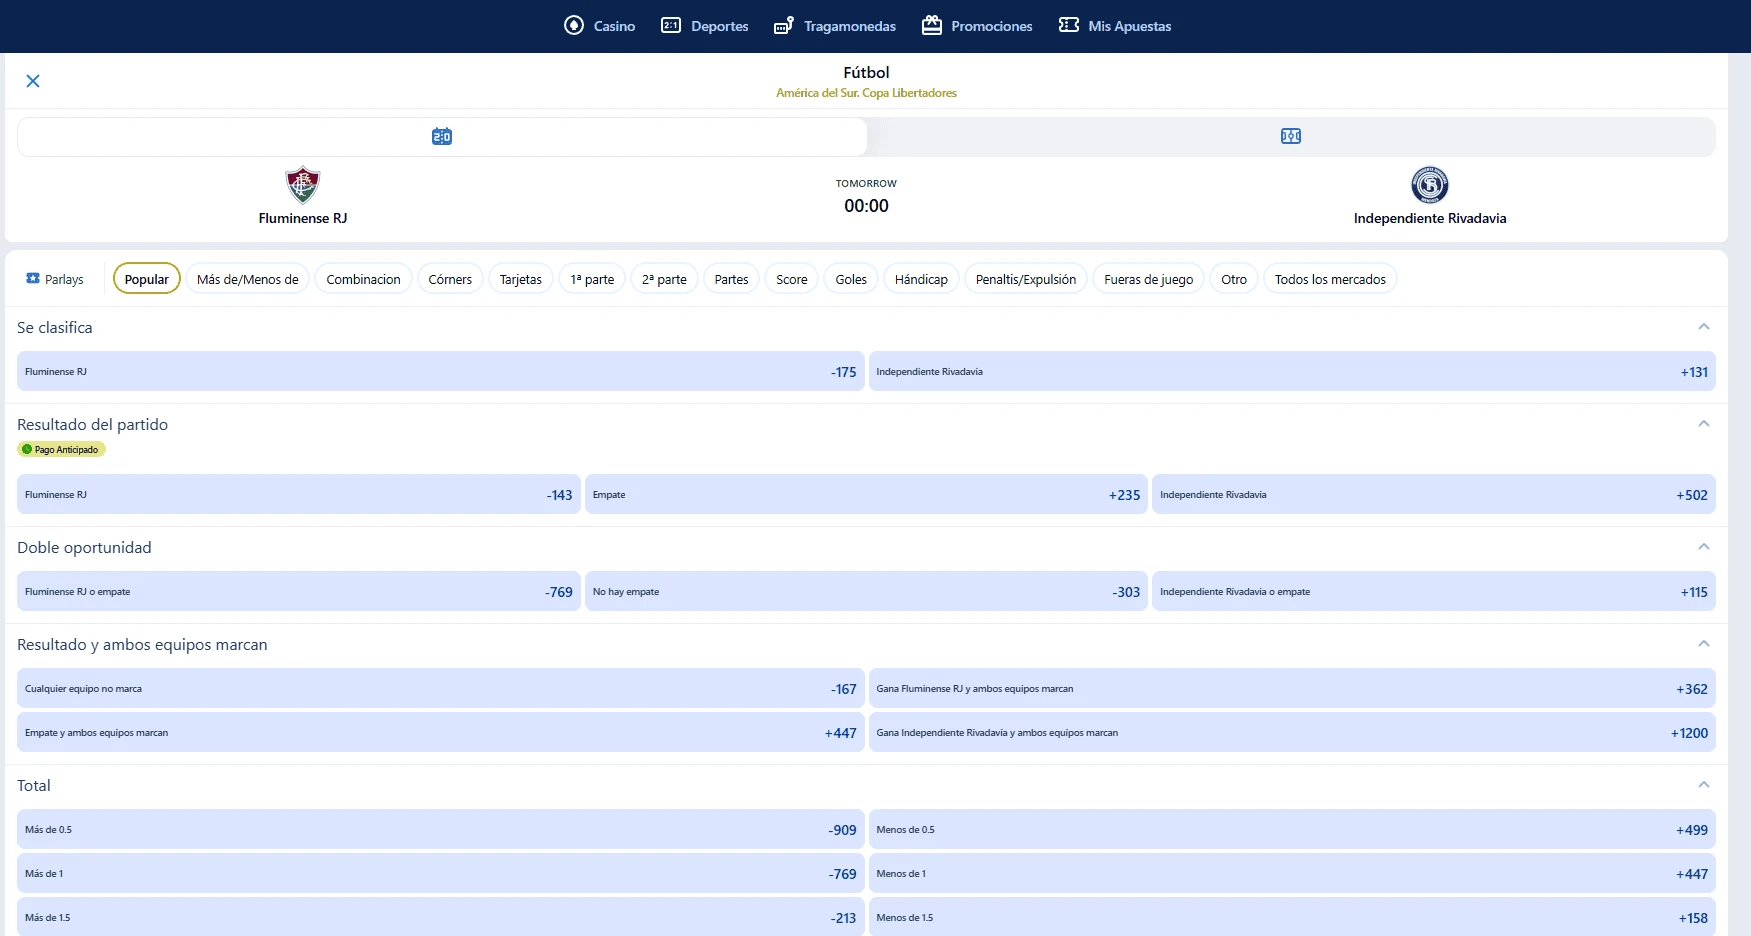Open the Tarjetas market tab

521,279
